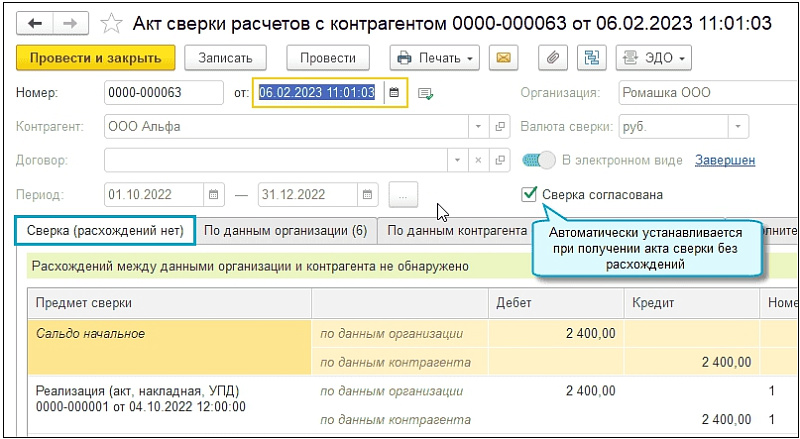Open the contract card icon in Договор
The height and width of the screenshot is (439, 800).
click(501, 160)
